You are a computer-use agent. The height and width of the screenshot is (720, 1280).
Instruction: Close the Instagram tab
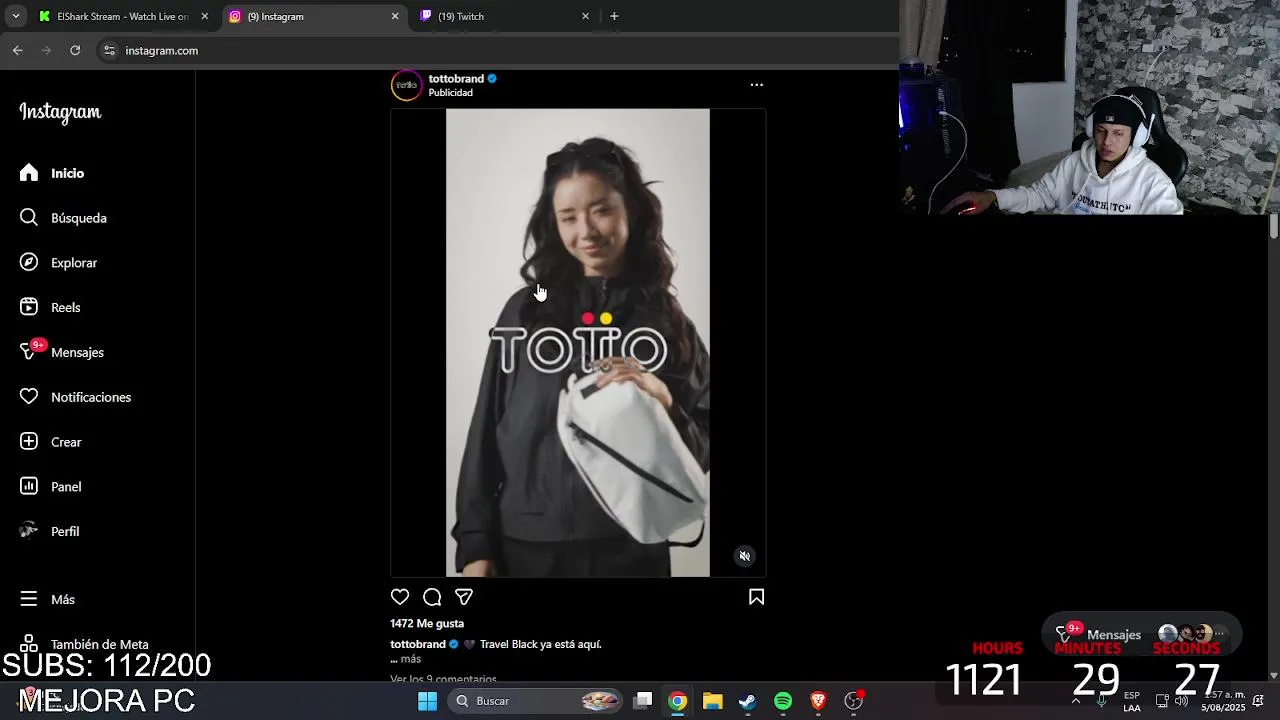point(395,16)
